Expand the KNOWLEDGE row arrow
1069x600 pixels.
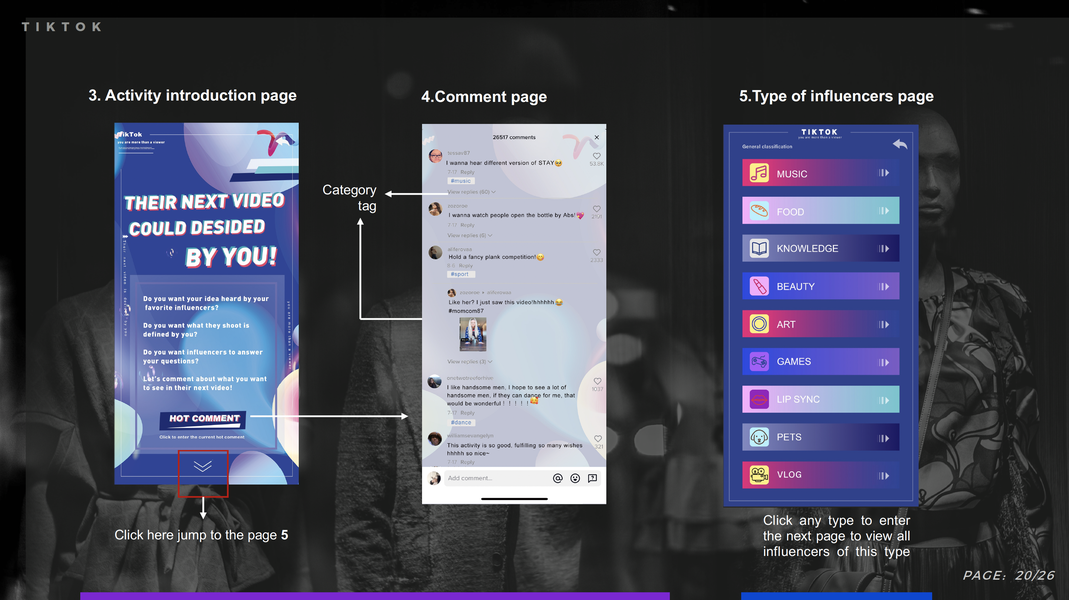tap(884, 249)
